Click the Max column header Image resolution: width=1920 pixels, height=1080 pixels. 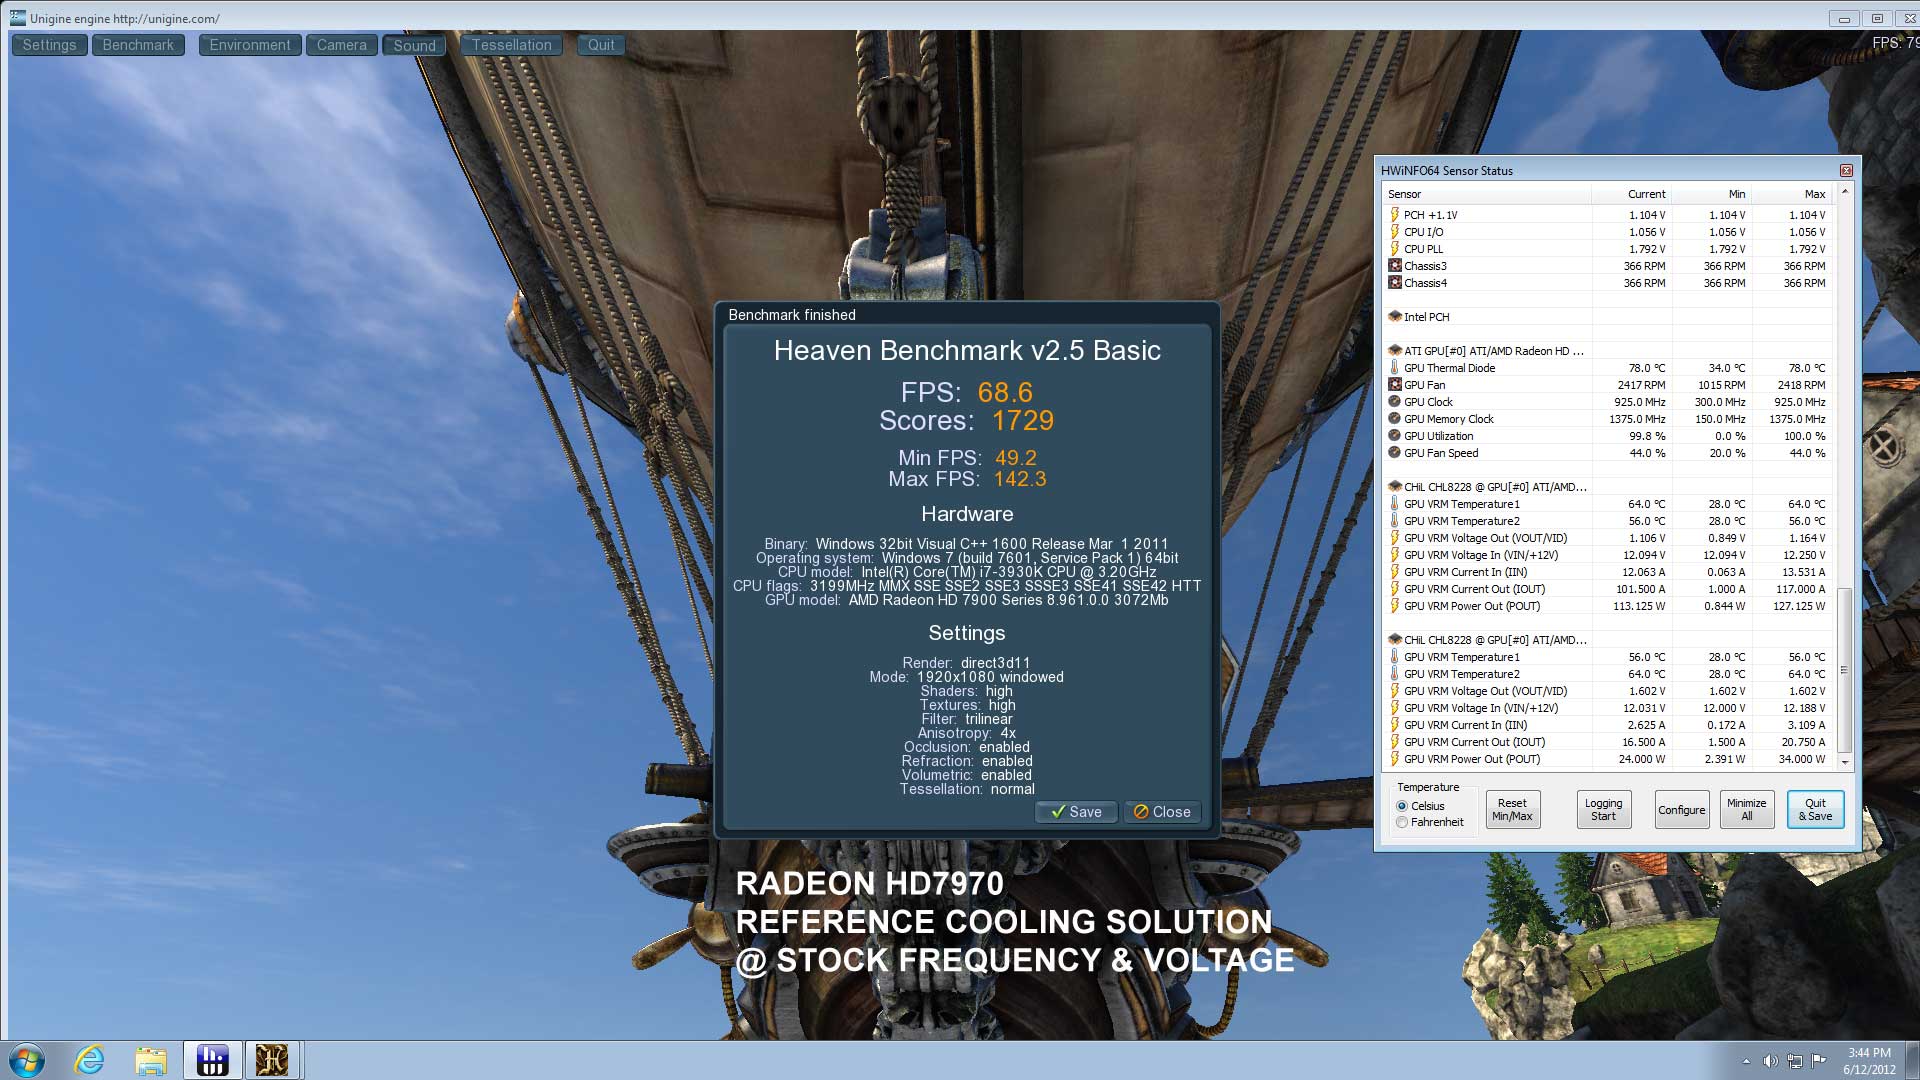click(1791, 194)
